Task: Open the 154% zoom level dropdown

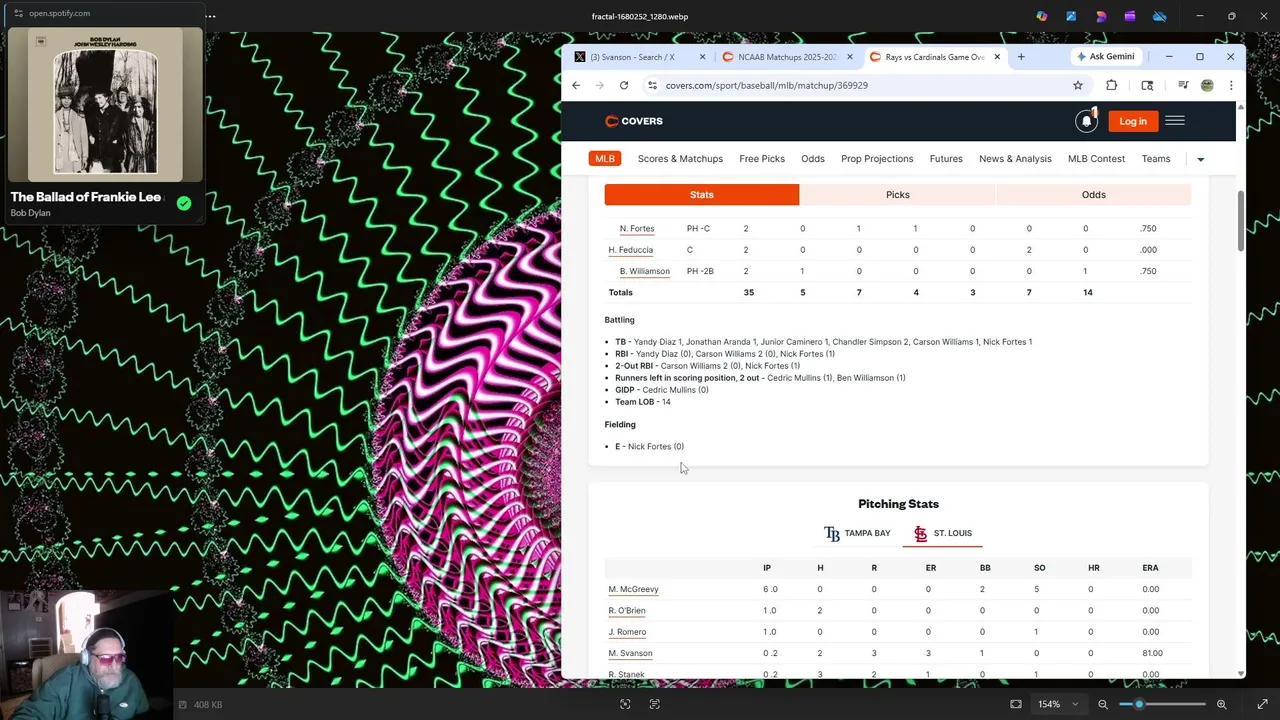Action: [x=1058, y=704]
